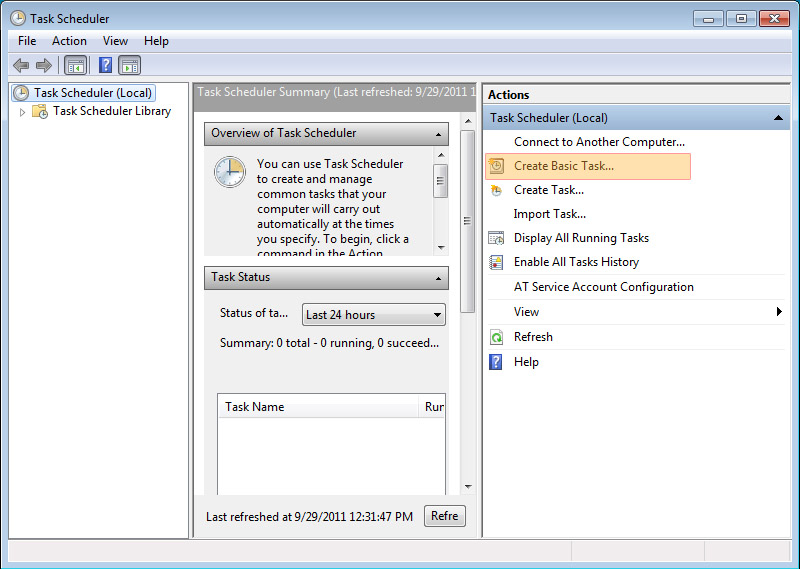Click the Task Scheduler (Local) clock icon in tree
The height and width of the screenshot is (569, 800).
click(21, 93)
